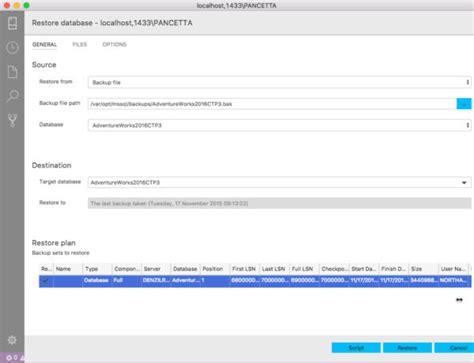Viewport: 474px width, 363px height.
Task: Open the Restore from dropdown
Action: pyautogui.click(x=280, y=82)
